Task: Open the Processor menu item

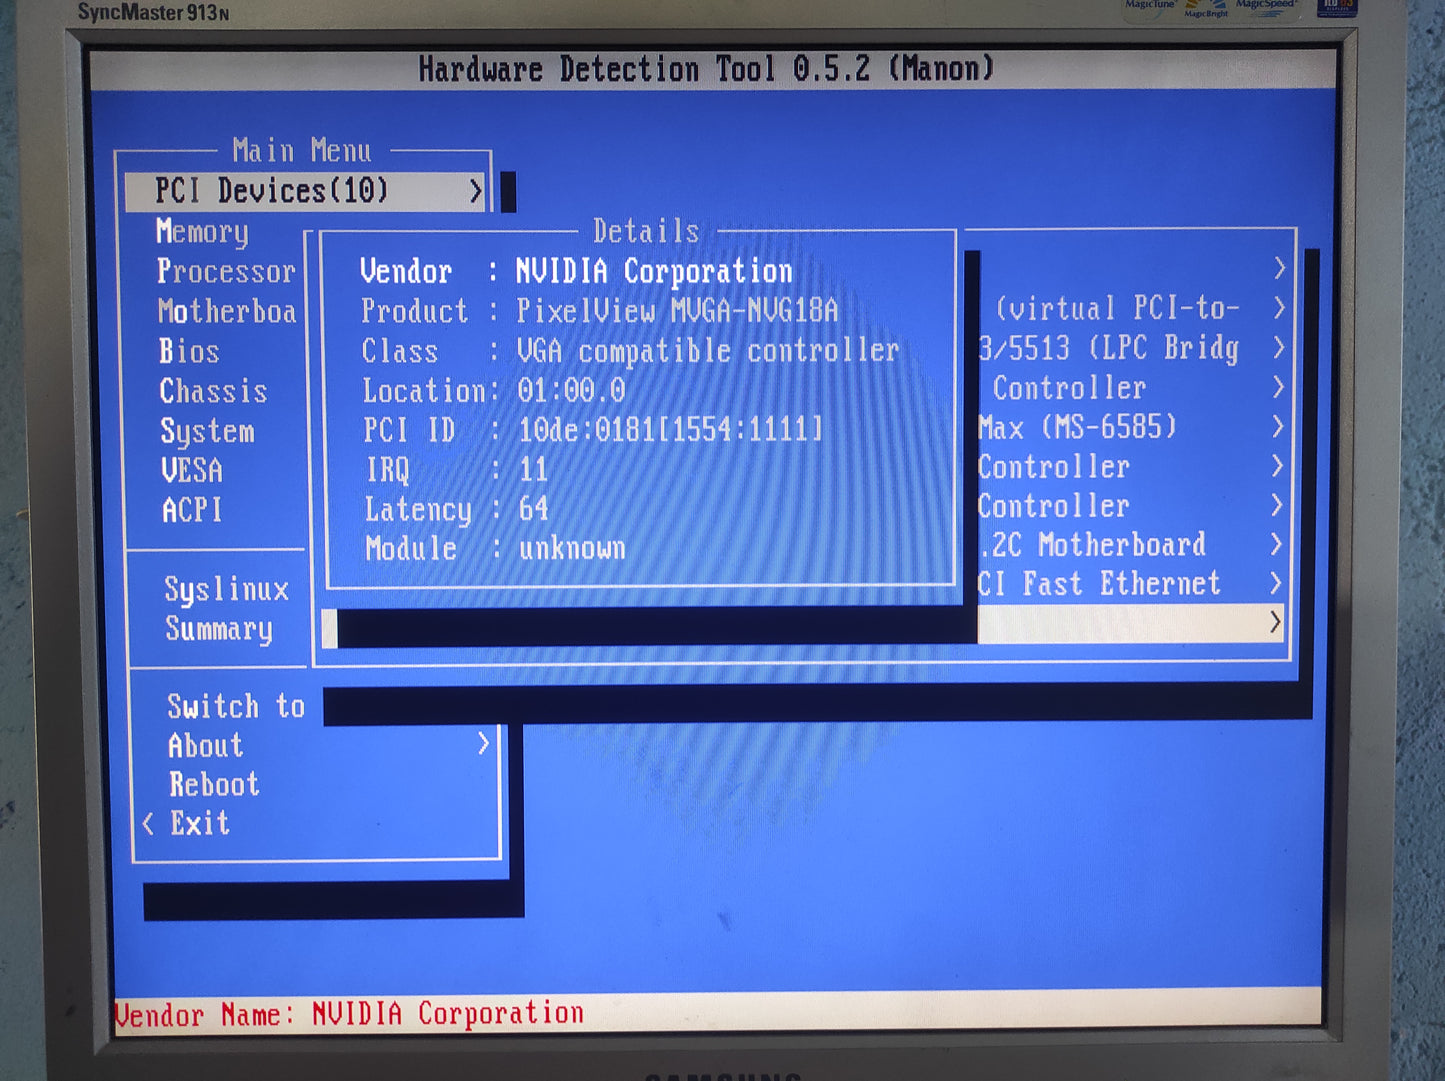Action: (x=225, y=272)
